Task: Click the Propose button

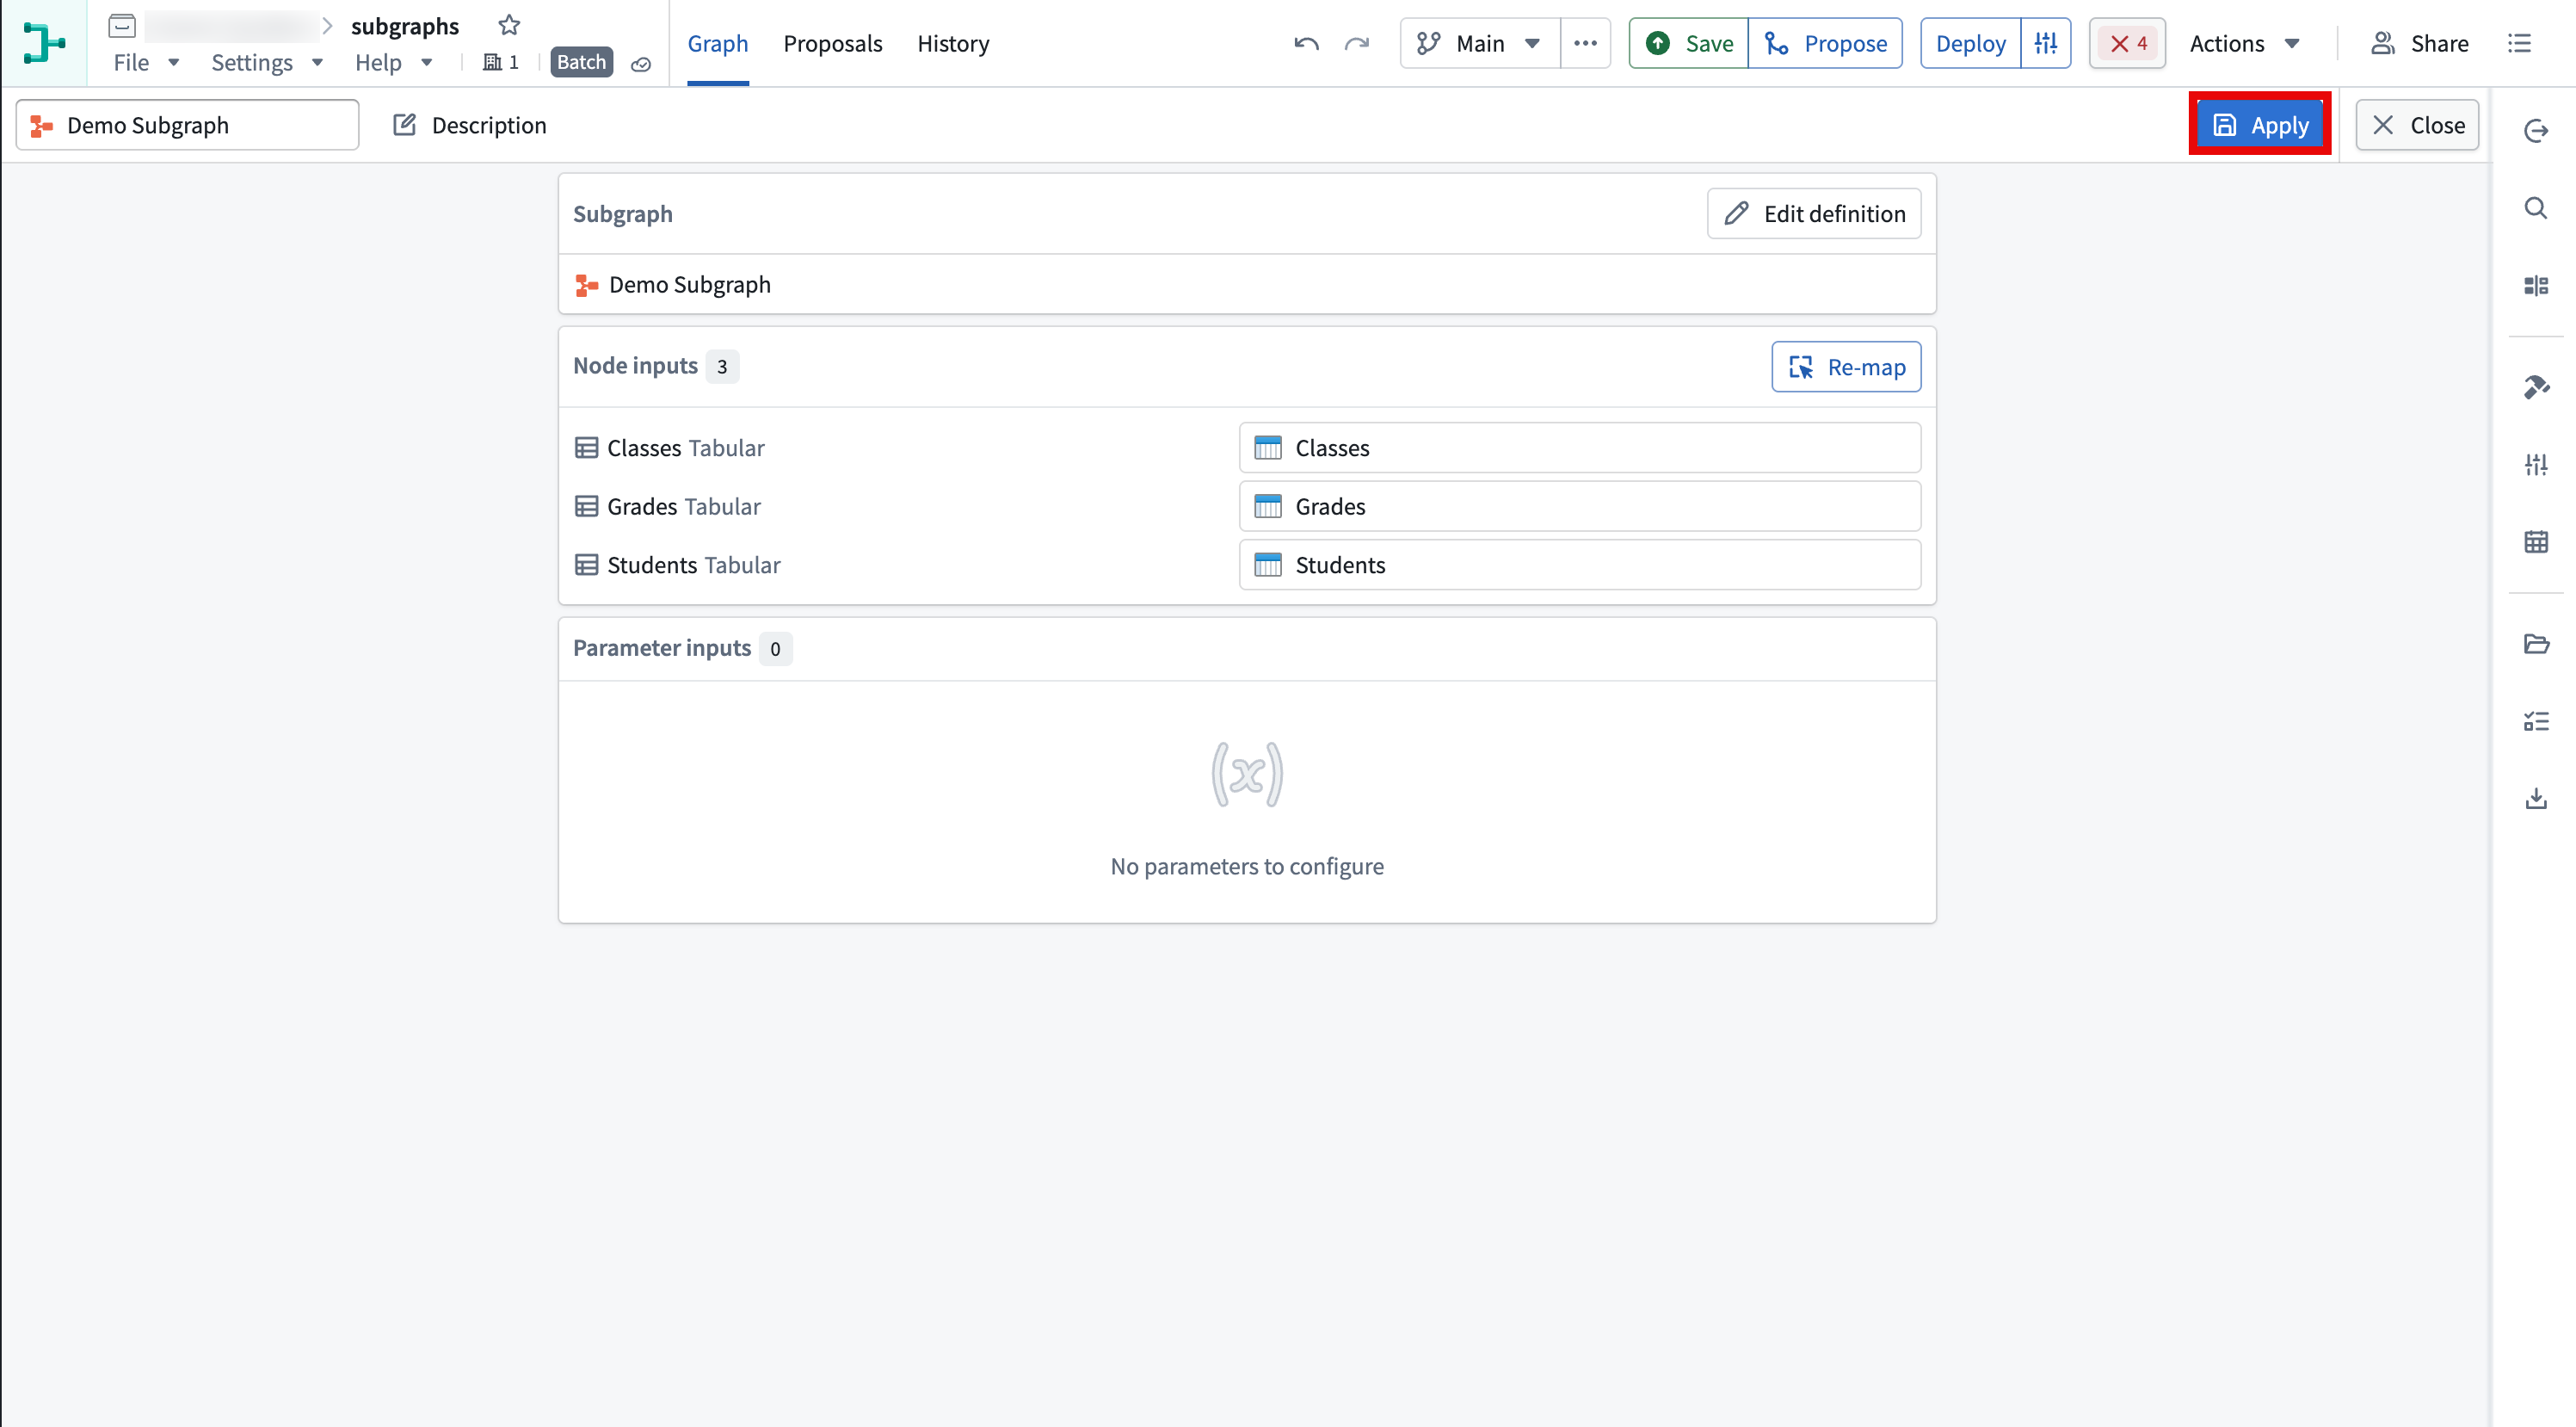Action: click(x=1826, y=43)
